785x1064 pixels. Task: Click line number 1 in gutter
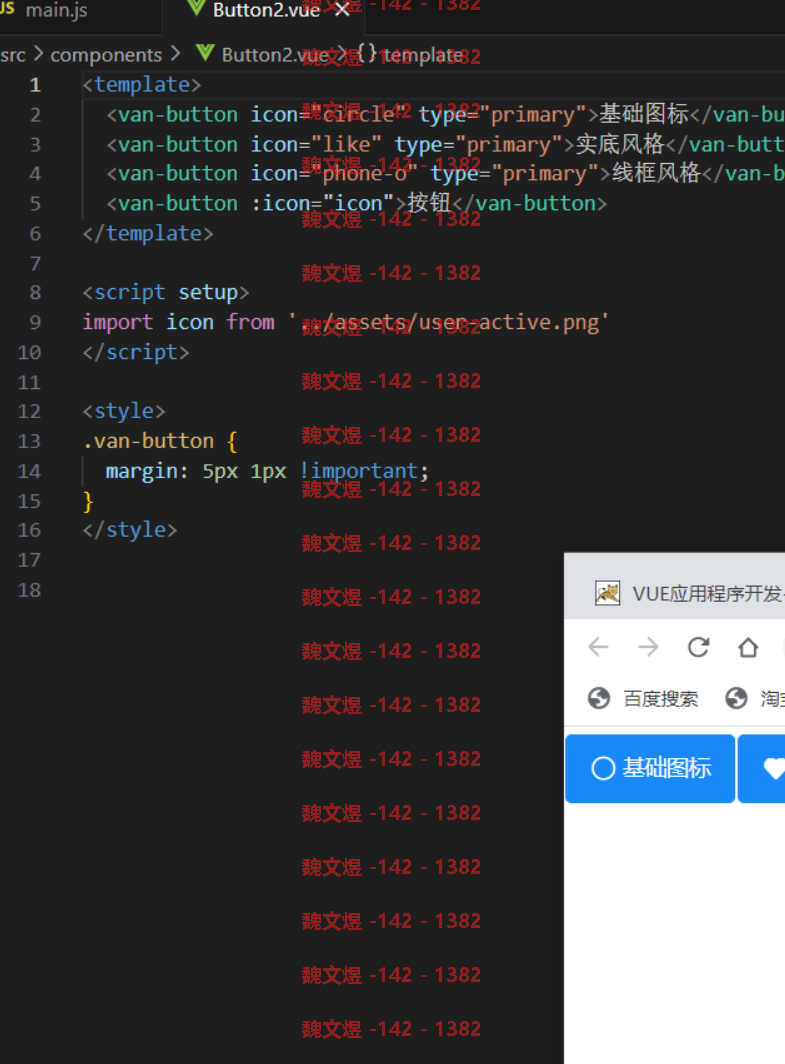point(35,86)
